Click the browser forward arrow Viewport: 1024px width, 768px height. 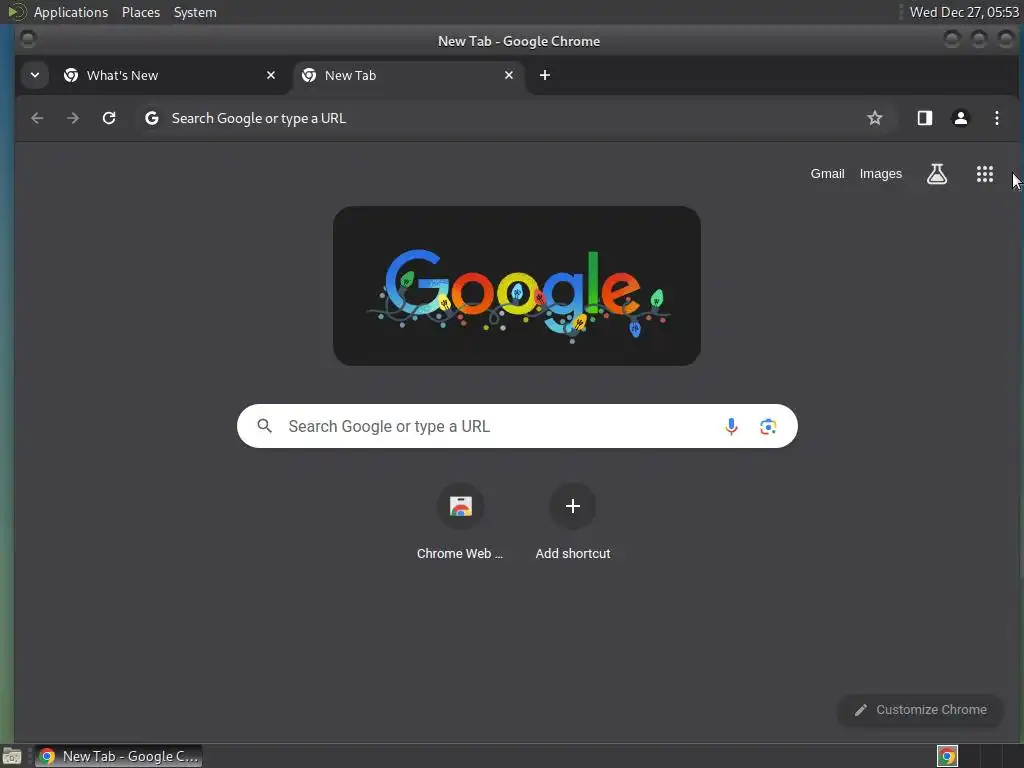click(73, 118)
